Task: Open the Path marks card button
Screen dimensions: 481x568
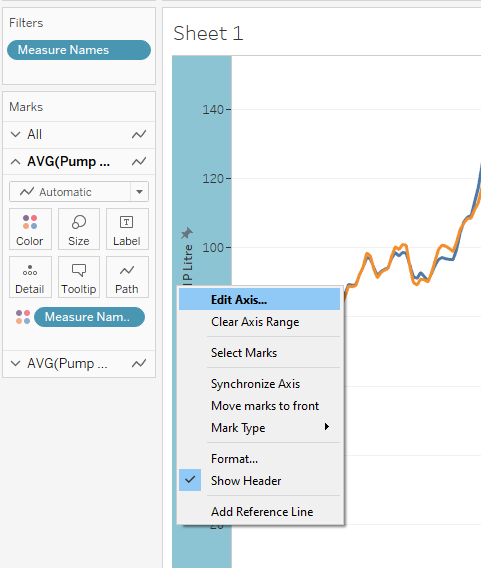Action: pos(127,277)
